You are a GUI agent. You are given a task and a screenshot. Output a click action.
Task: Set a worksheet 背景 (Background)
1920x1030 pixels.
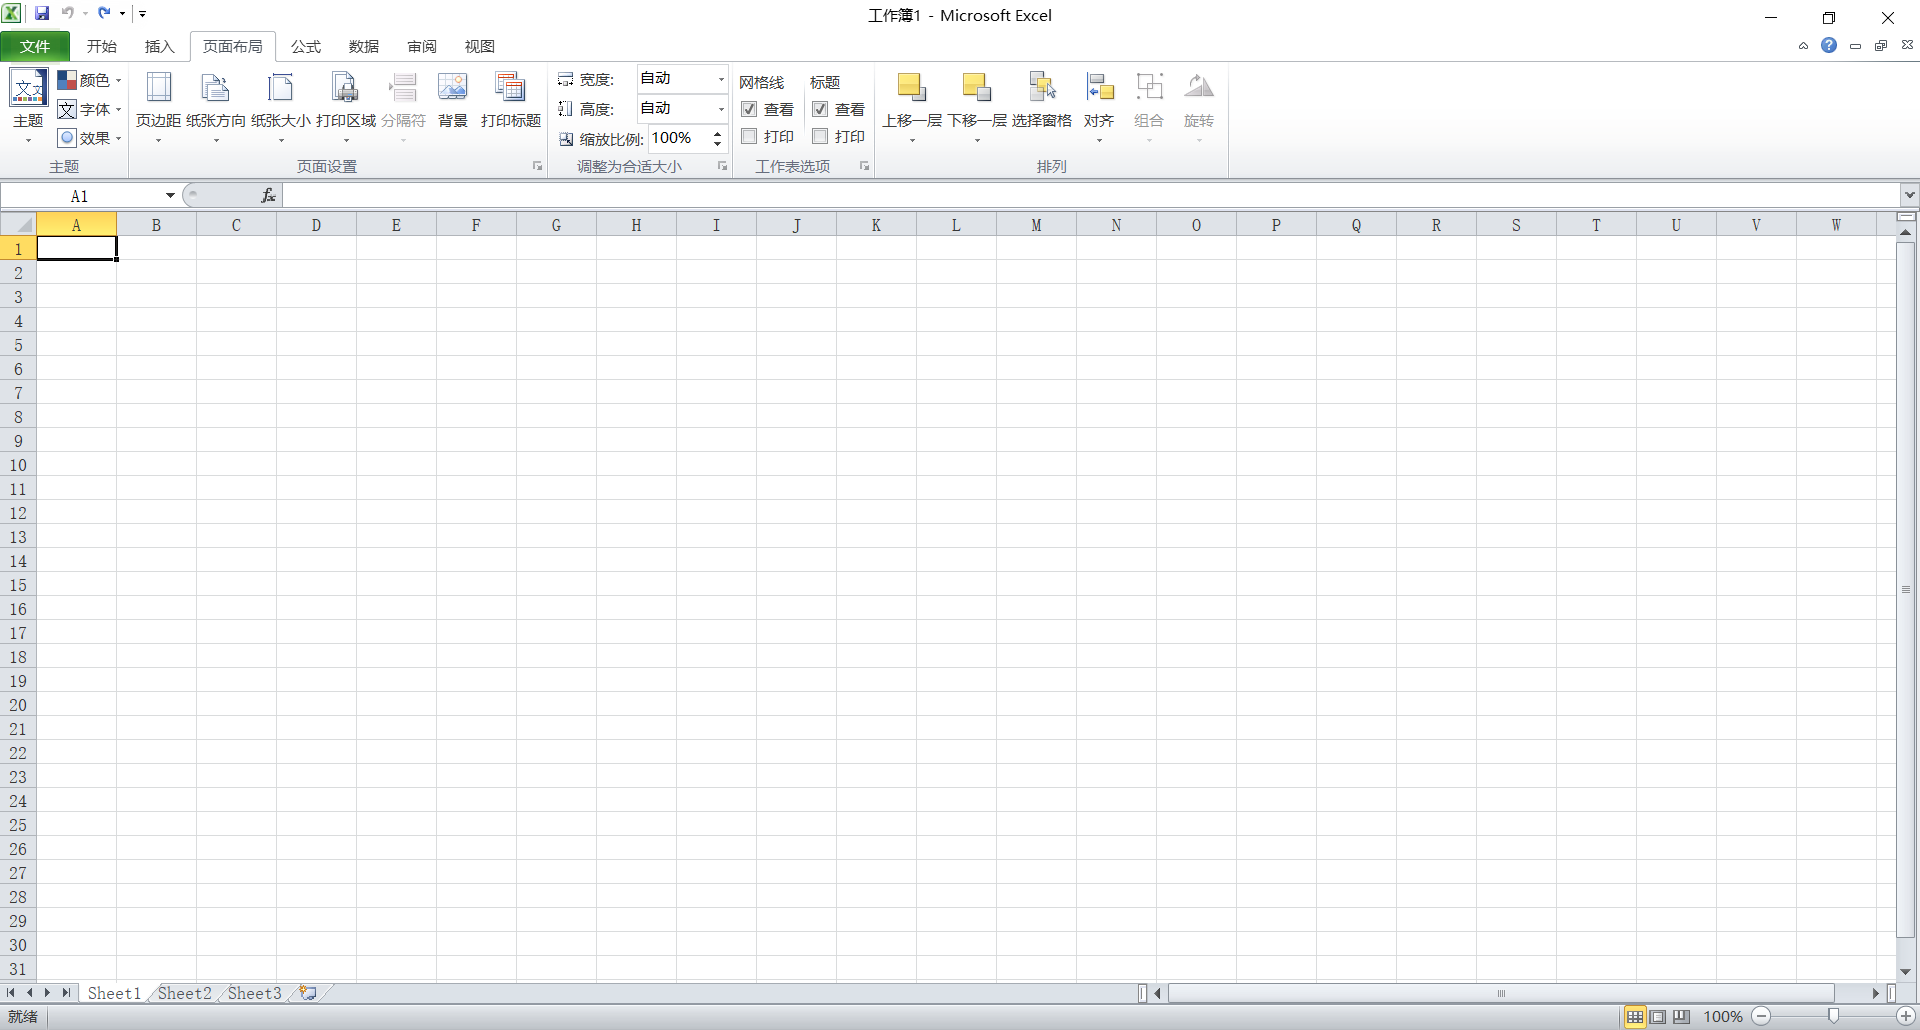[452, 100]
